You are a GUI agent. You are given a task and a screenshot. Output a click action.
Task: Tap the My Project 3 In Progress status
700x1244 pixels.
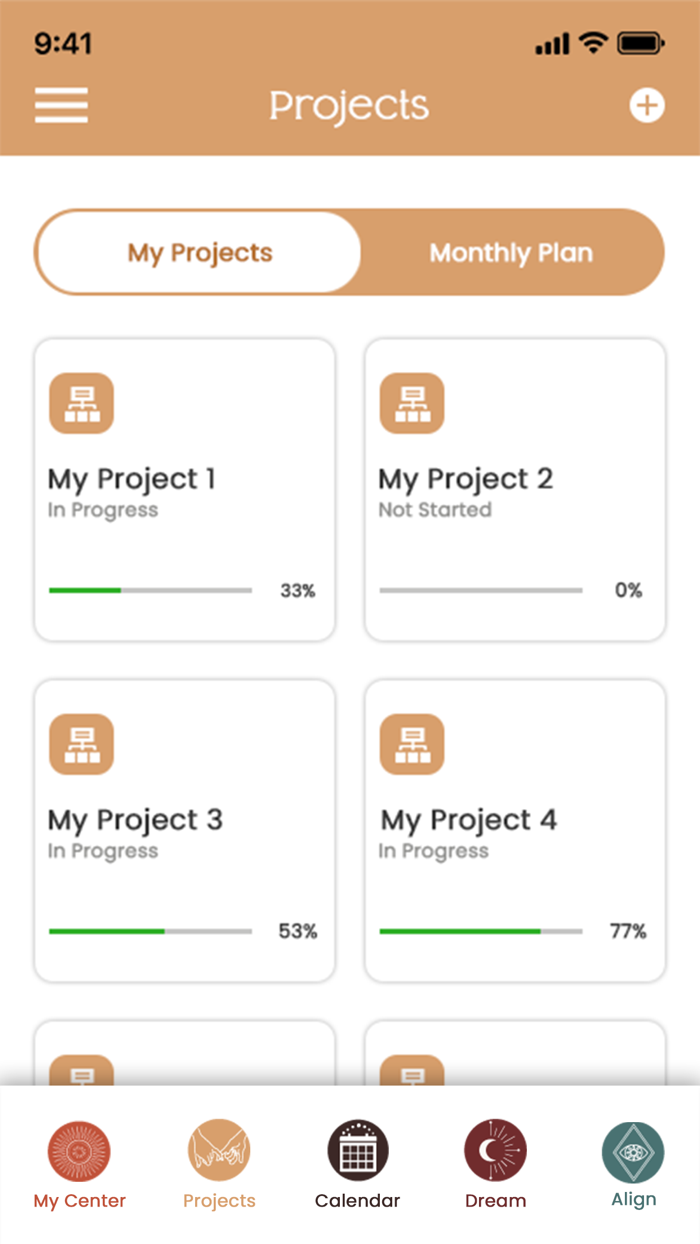[103, 851]
